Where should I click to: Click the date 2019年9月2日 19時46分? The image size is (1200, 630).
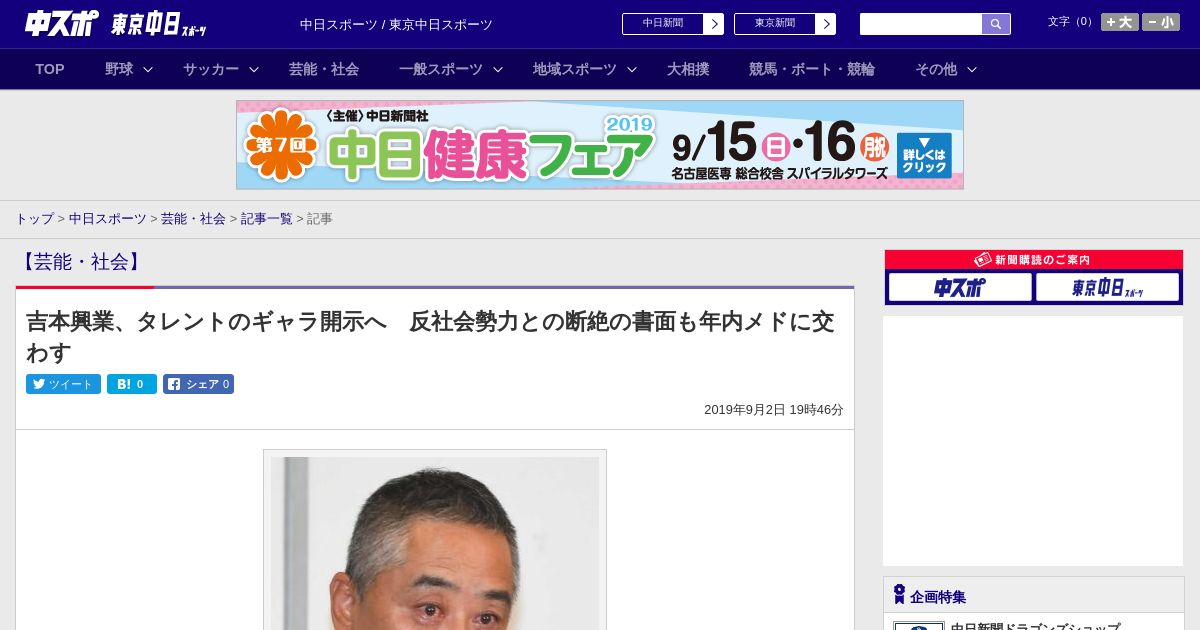[774, 410]
